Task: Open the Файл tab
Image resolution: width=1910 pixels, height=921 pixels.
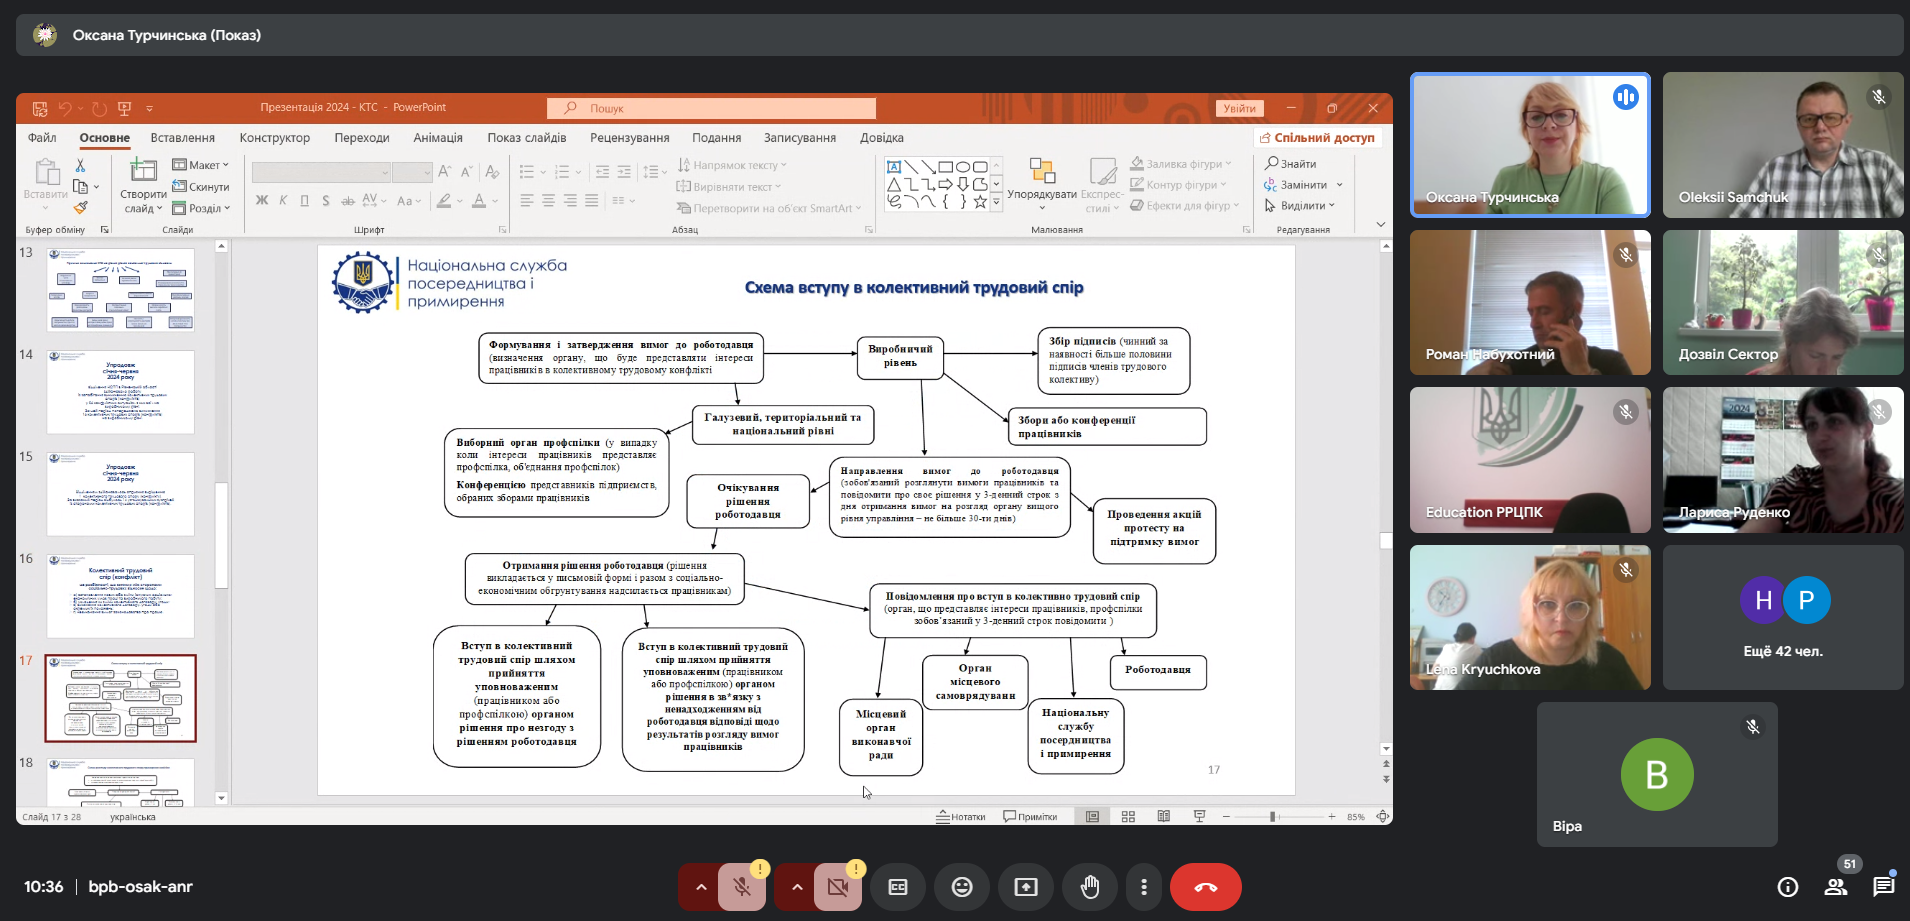Action: coord(42,138)
